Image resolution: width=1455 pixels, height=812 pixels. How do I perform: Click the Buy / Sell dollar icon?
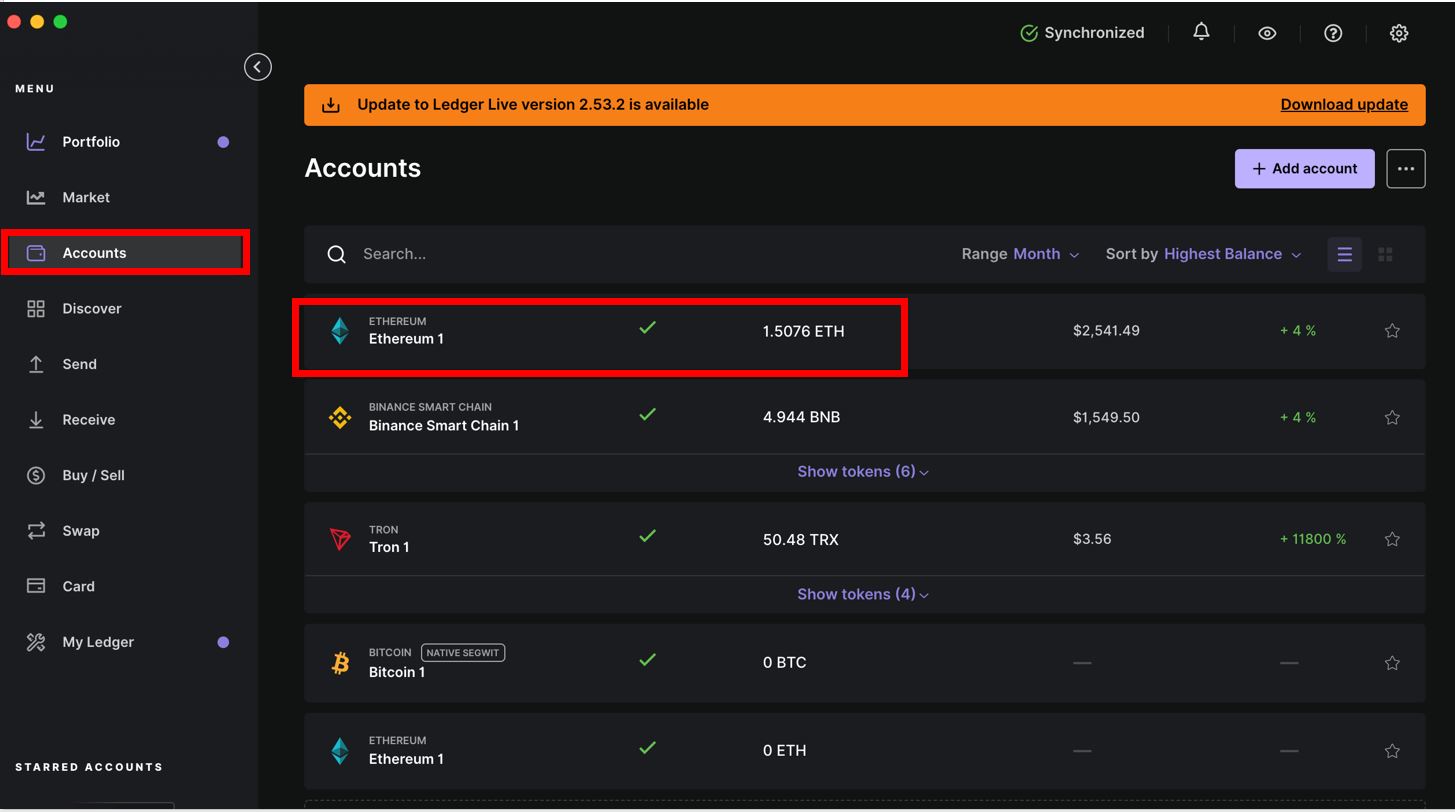[36, 475]
